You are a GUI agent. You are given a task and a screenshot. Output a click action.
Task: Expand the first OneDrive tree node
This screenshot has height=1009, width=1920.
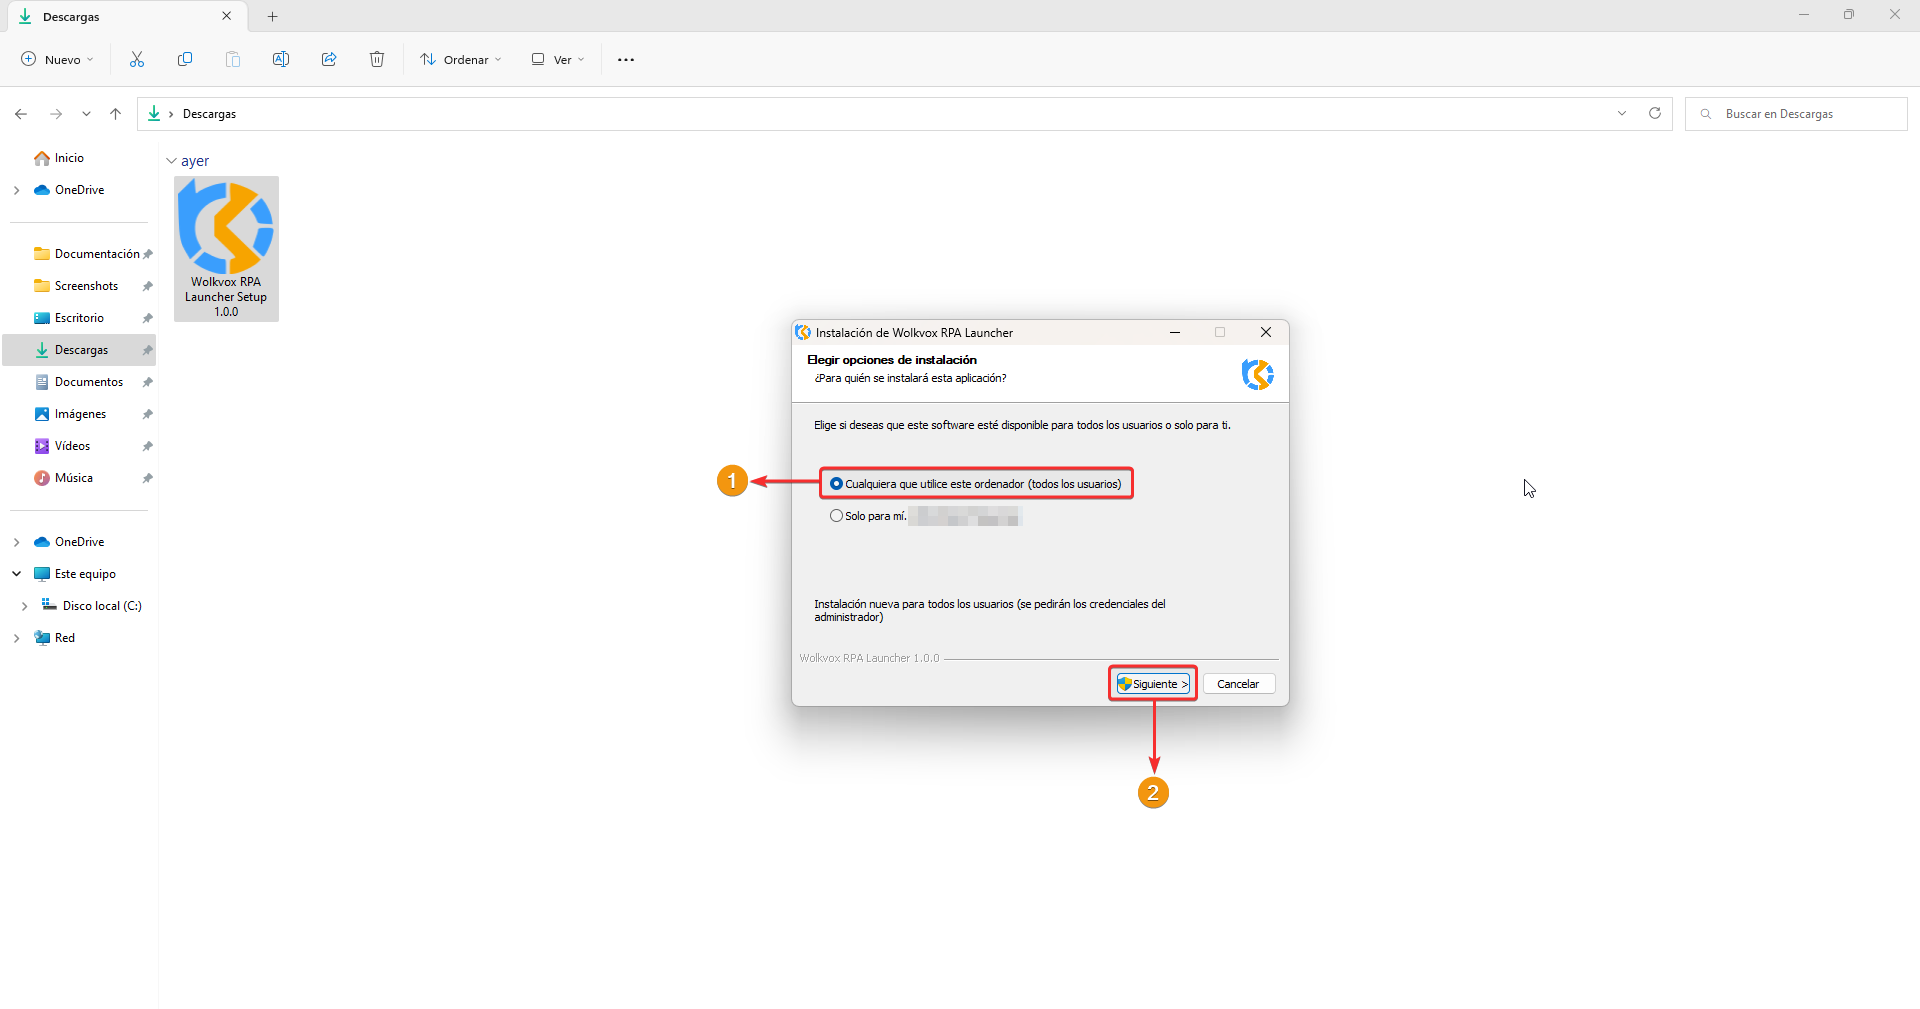(17, 190)
